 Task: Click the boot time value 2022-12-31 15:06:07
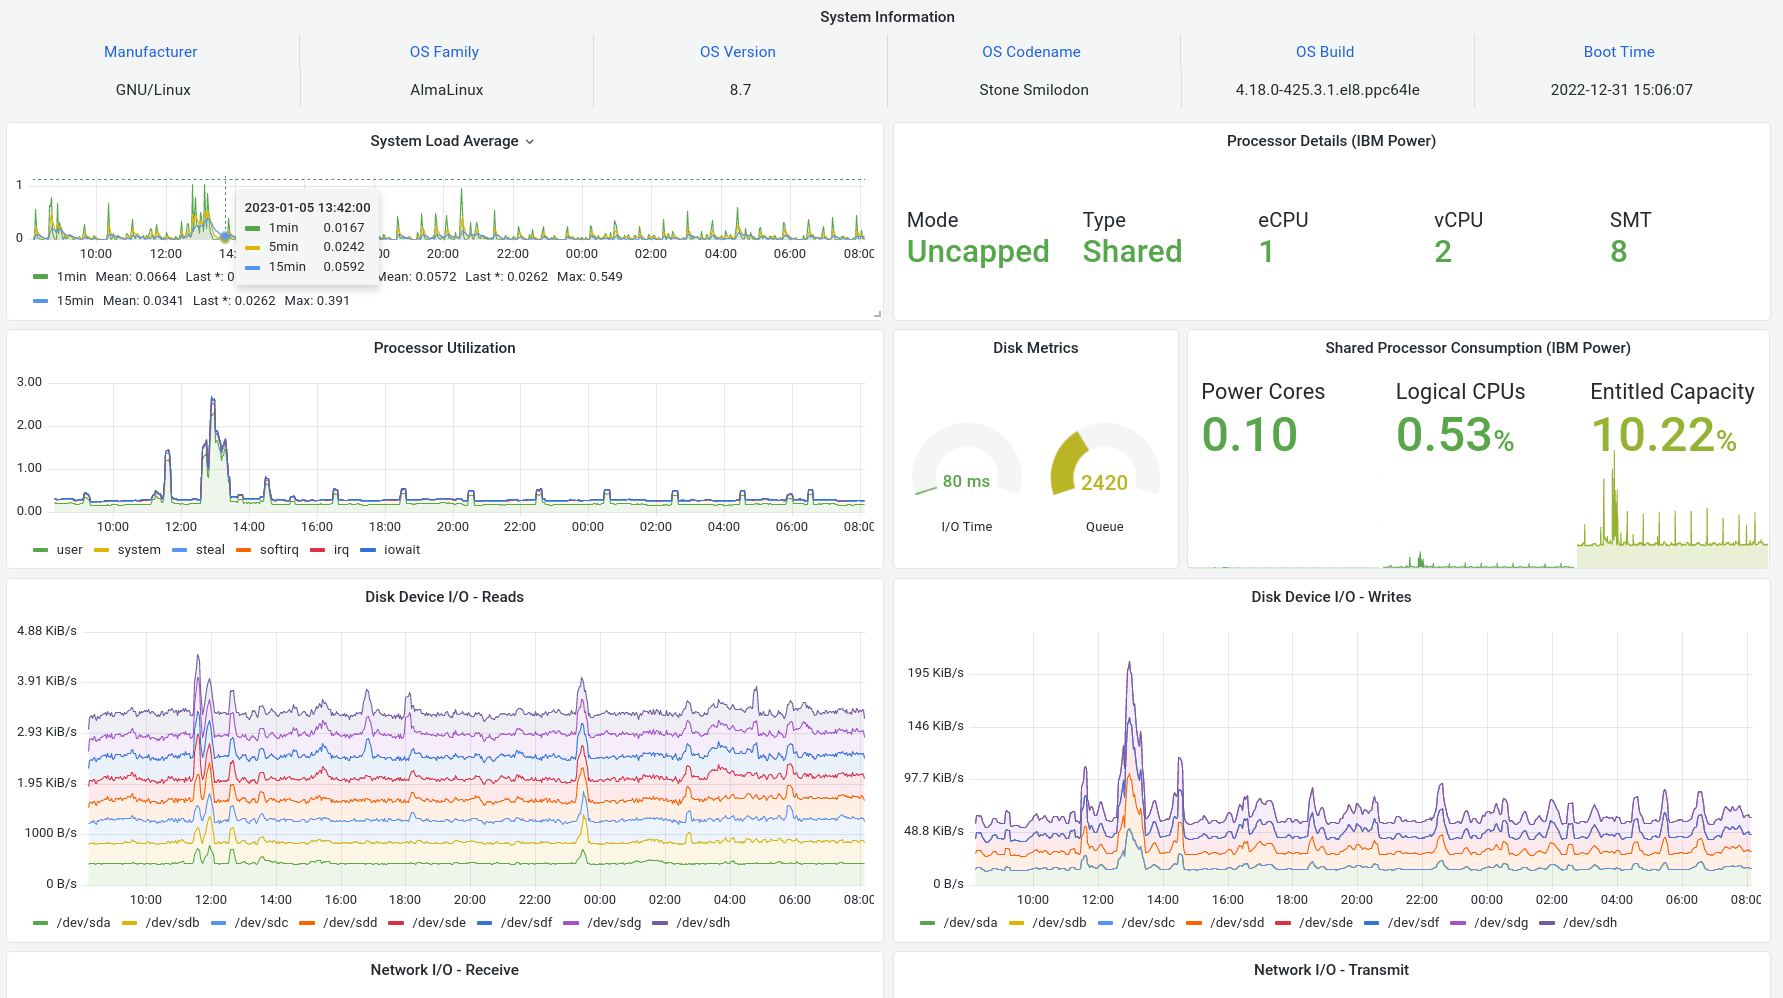1621,90
